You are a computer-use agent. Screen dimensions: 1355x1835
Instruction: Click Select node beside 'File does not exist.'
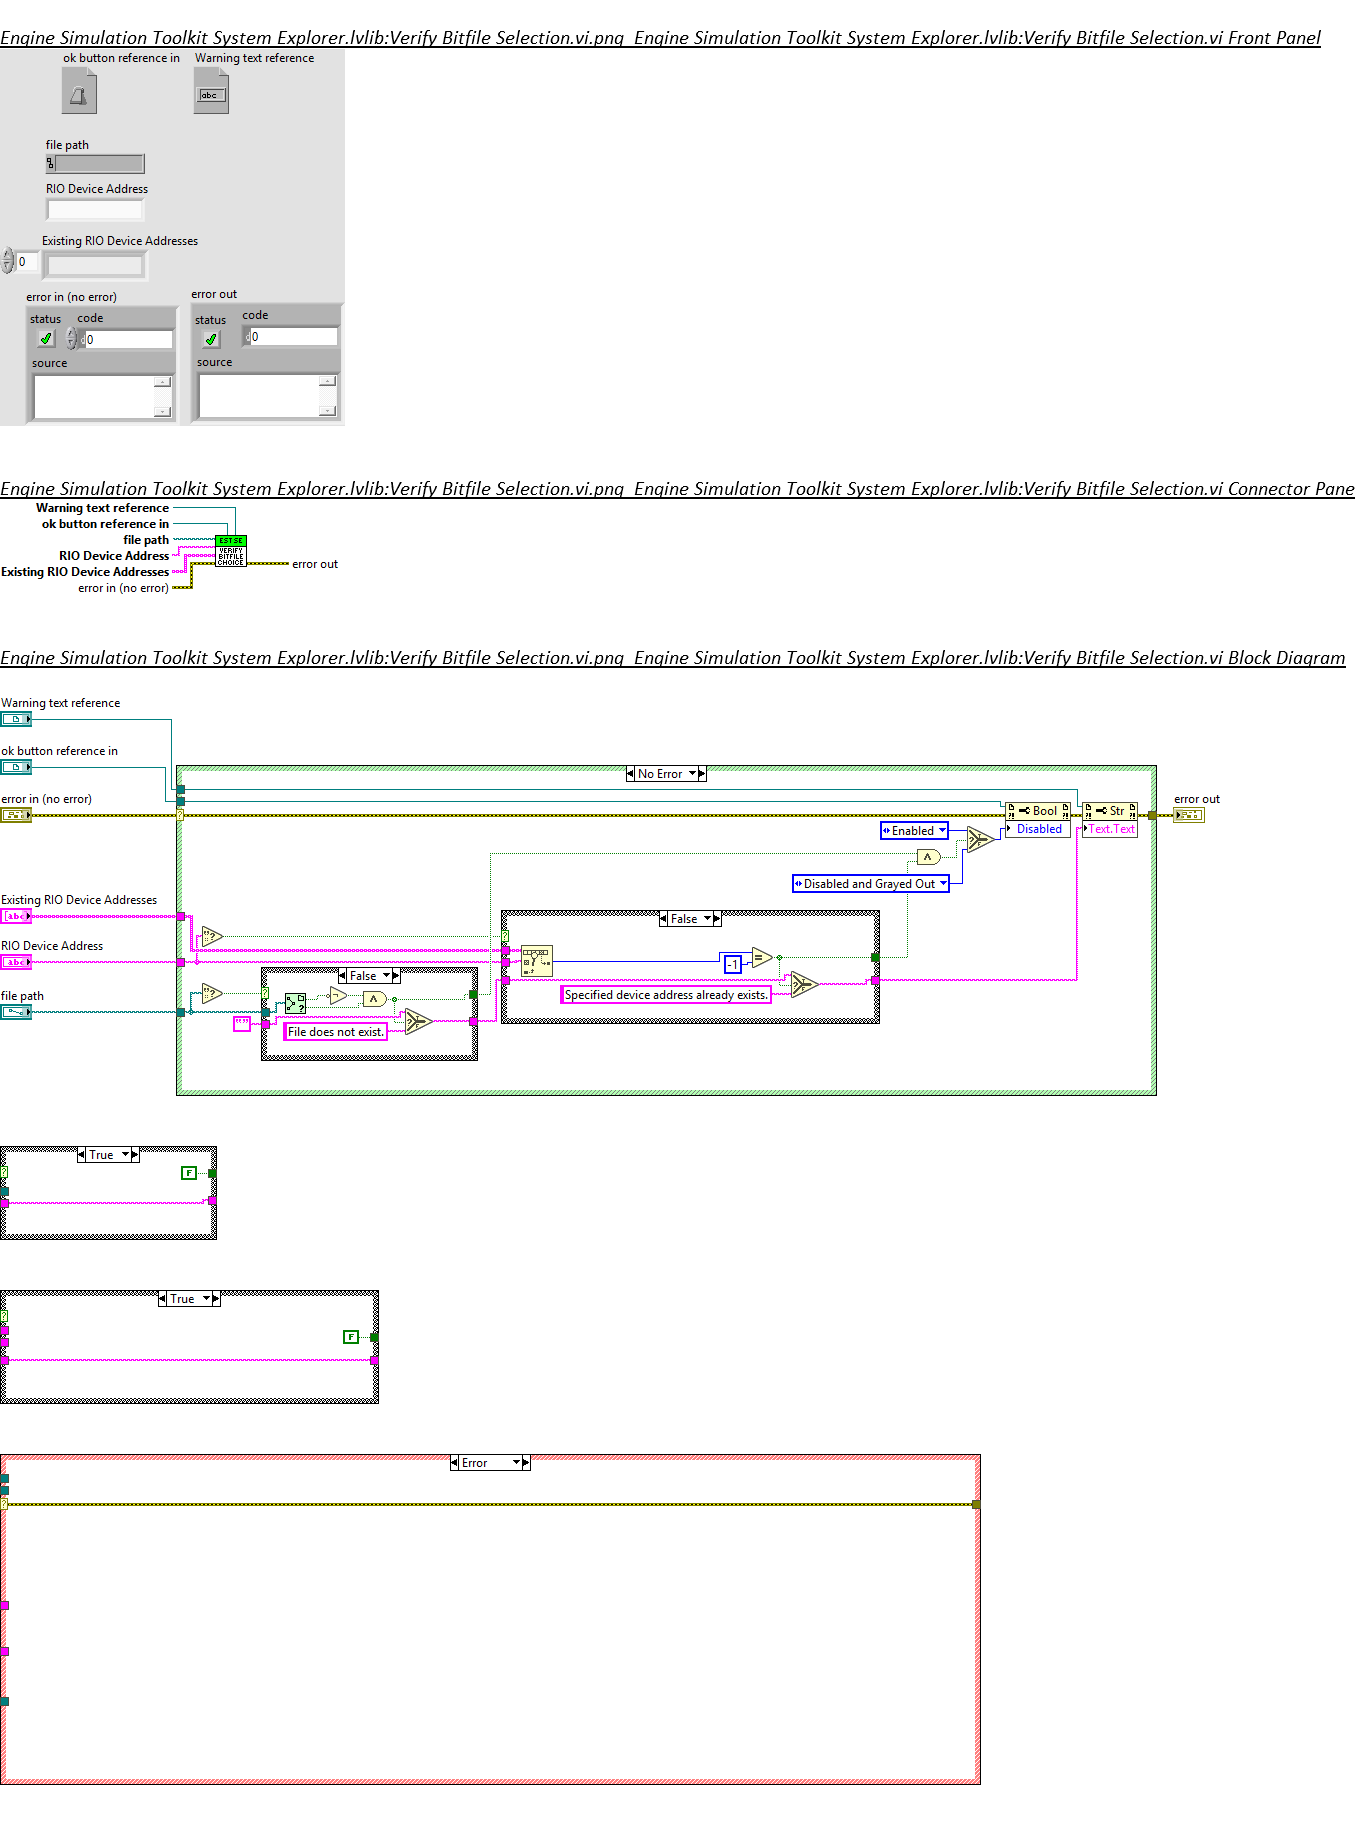click(417, 1022)
